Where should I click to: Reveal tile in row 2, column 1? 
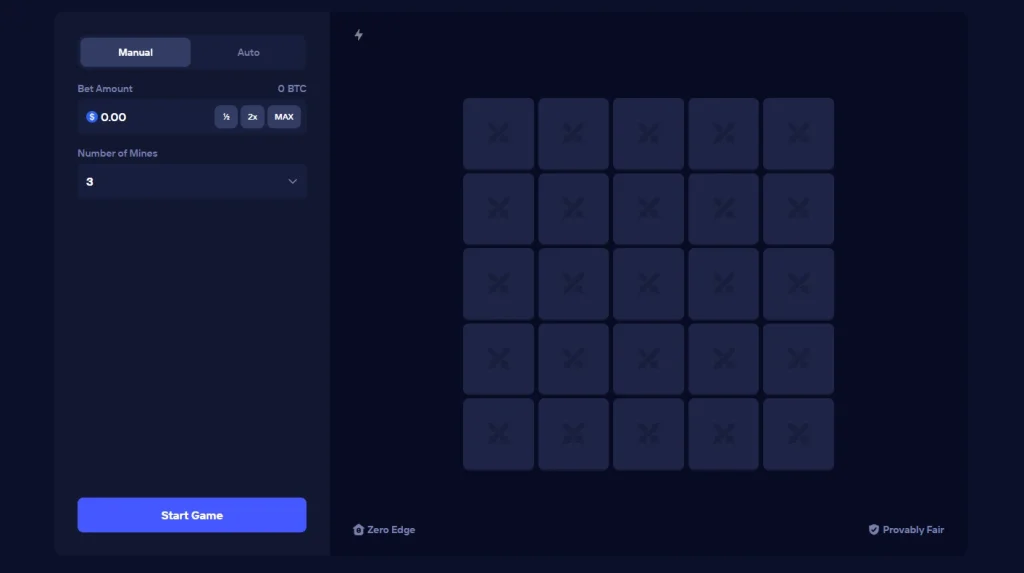pyautogui.click(x=498, y=209)
